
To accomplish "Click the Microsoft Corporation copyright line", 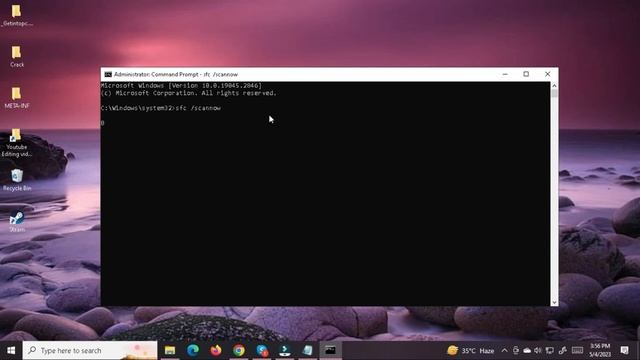I will [x=189, y=93].
